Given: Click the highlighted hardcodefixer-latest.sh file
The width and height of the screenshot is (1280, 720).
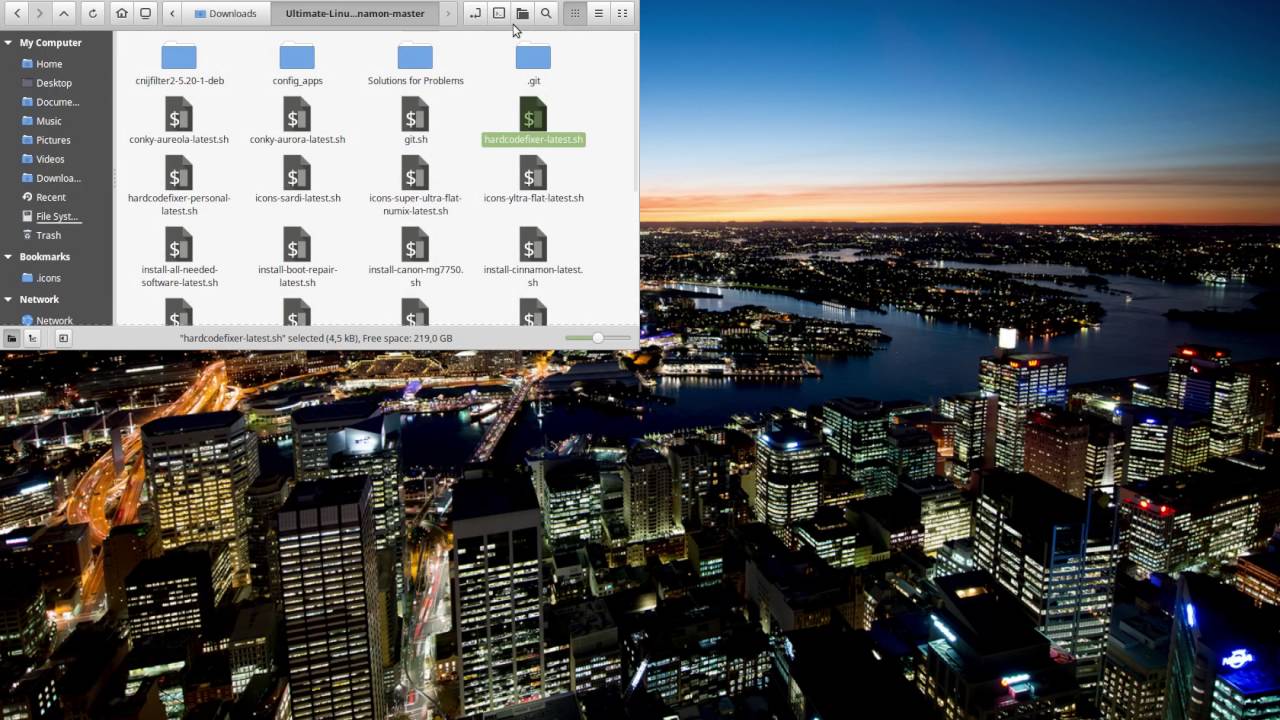Looking at the screenshot, I should click(533, 121).
